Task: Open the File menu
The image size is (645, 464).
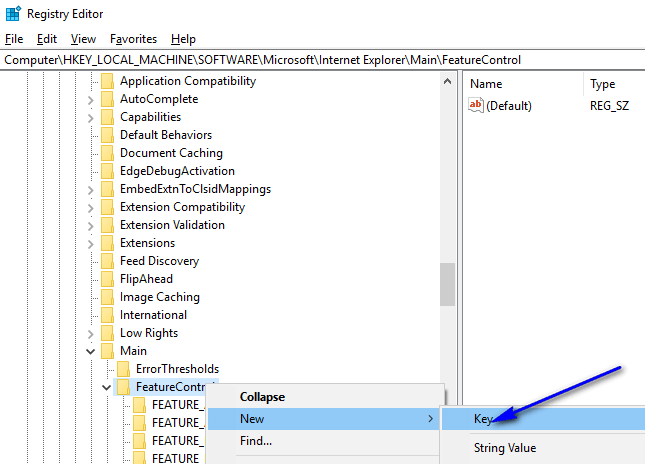Action: click(14, 39)
